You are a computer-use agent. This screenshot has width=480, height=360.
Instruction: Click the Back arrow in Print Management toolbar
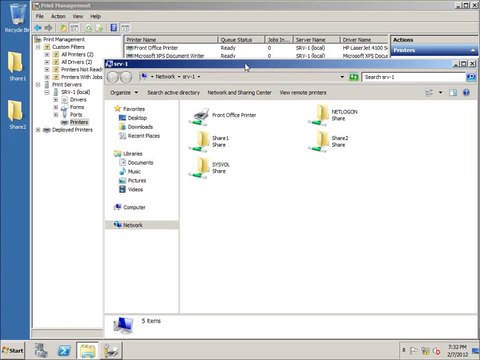pyautogui.click(x=38, y=28)
